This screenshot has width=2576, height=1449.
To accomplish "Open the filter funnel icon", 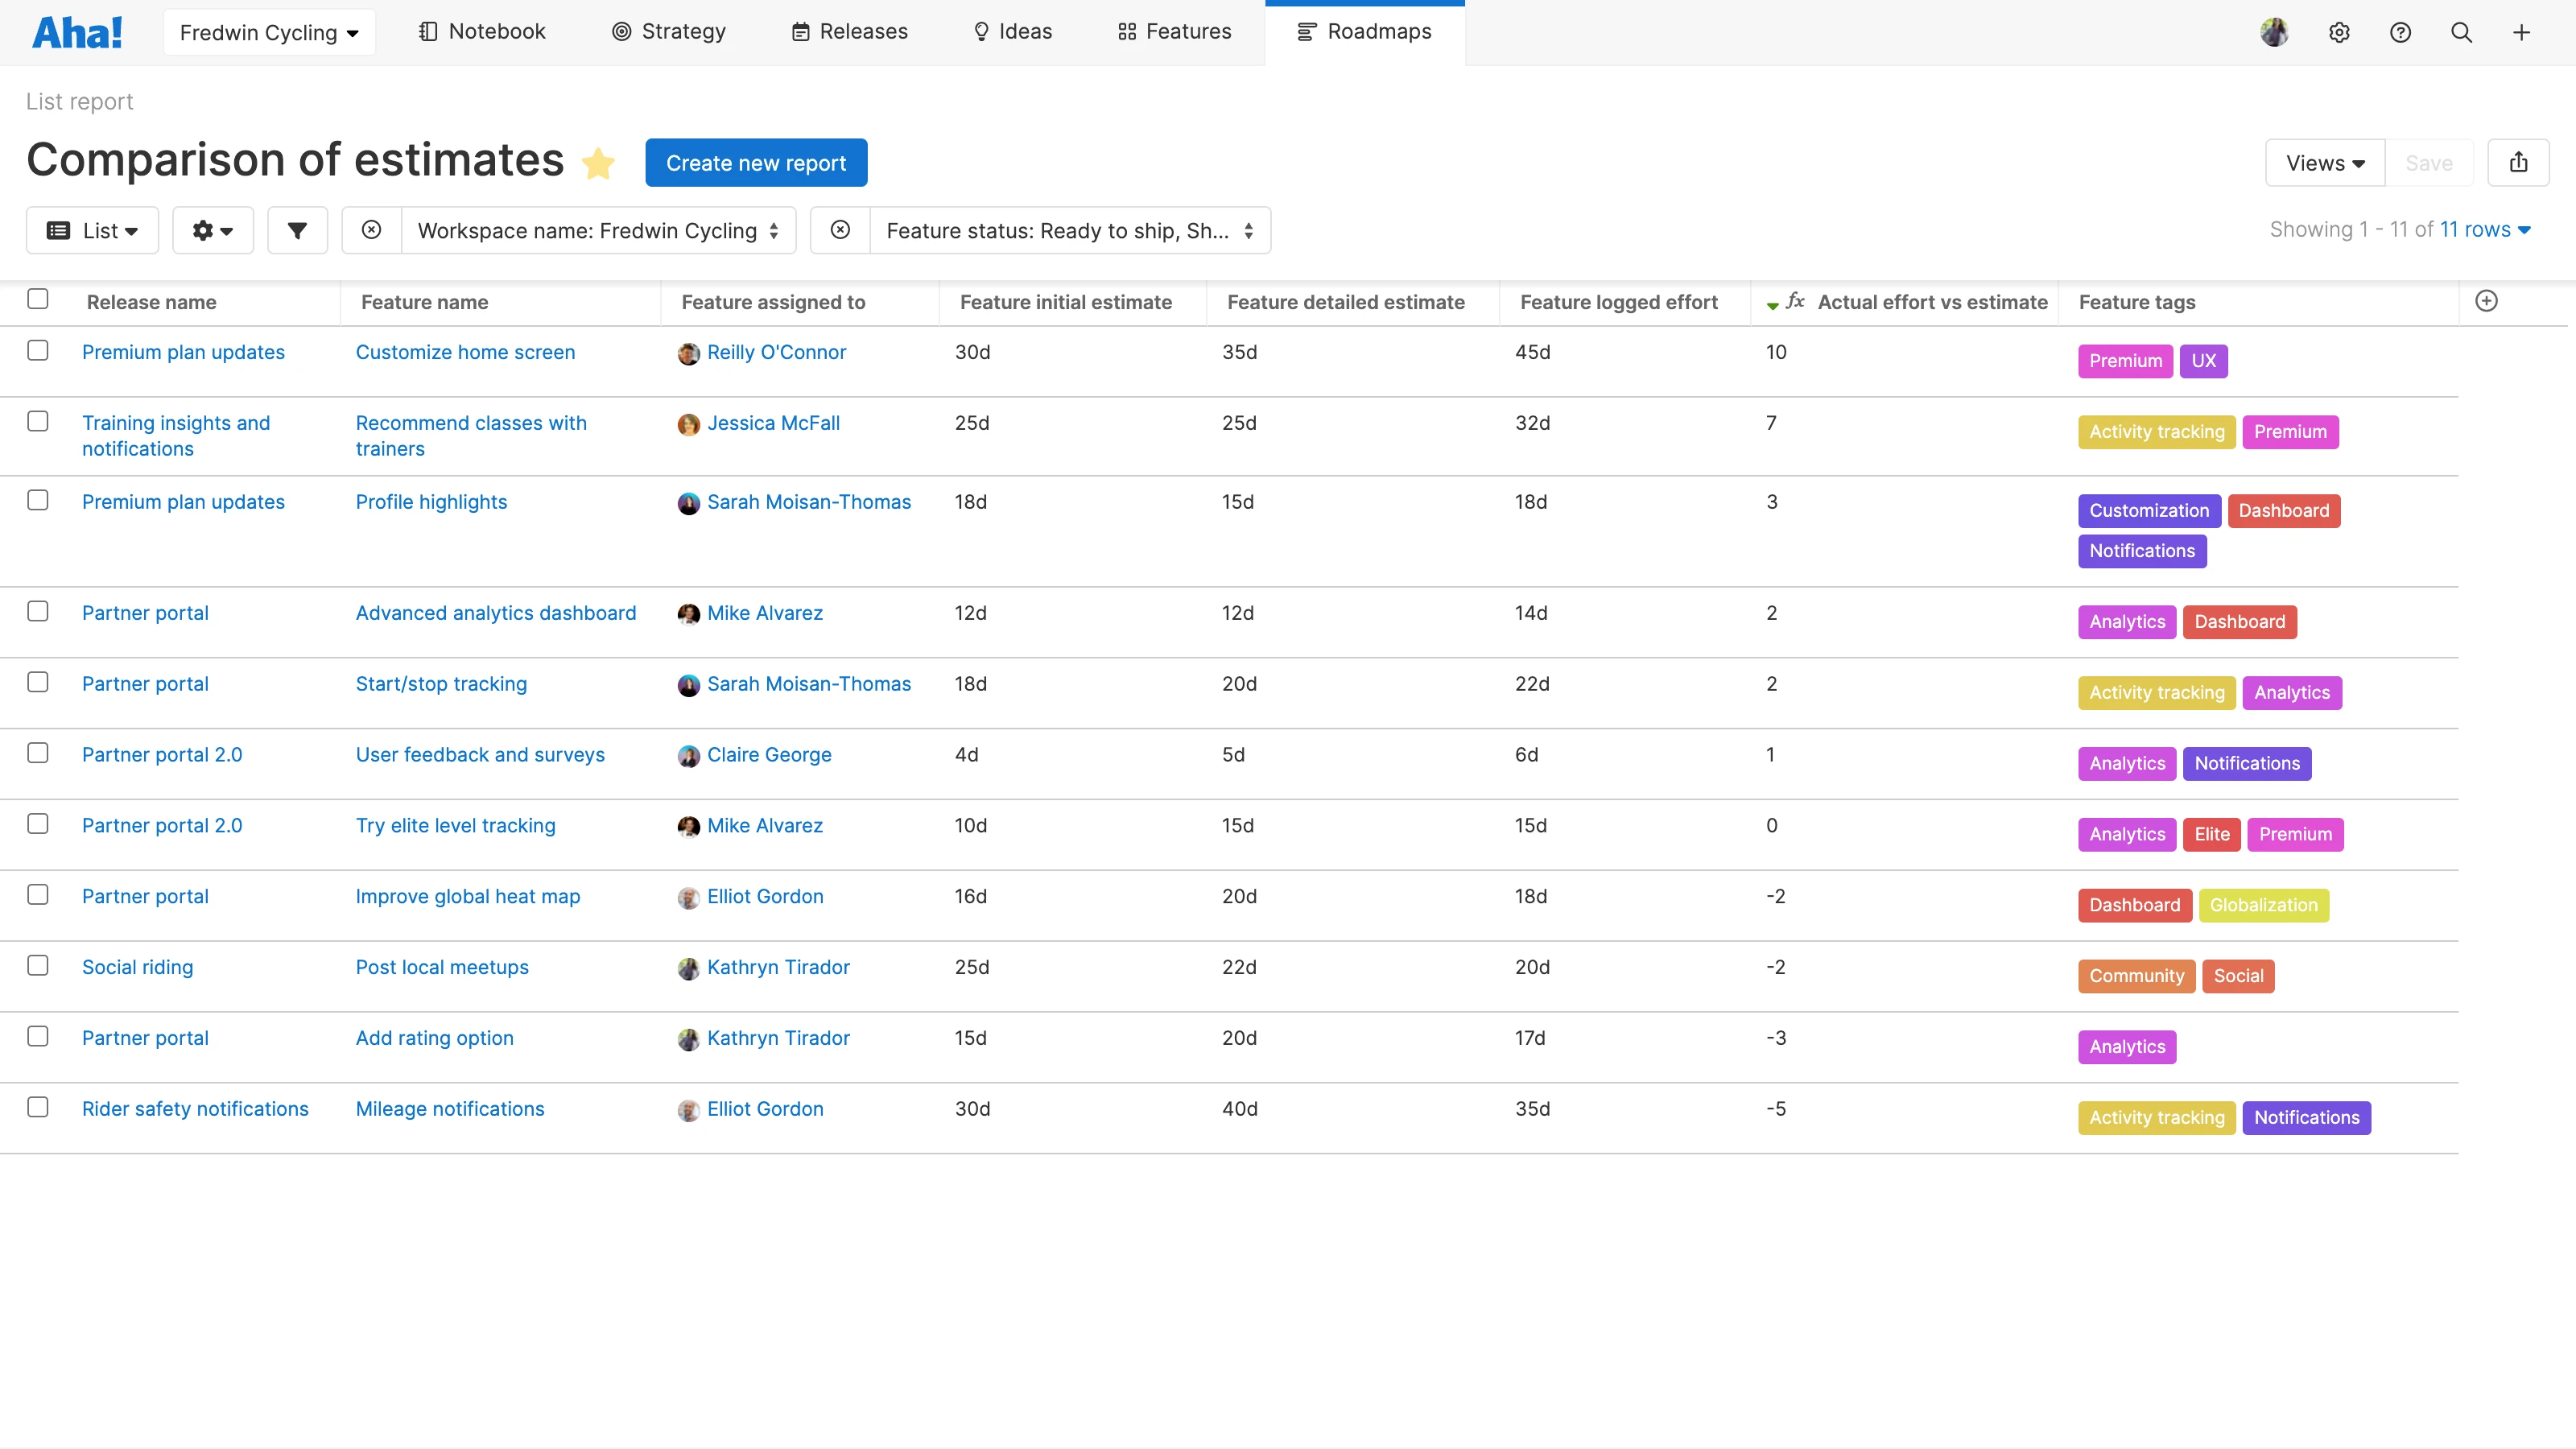I will tap(297, 230).
